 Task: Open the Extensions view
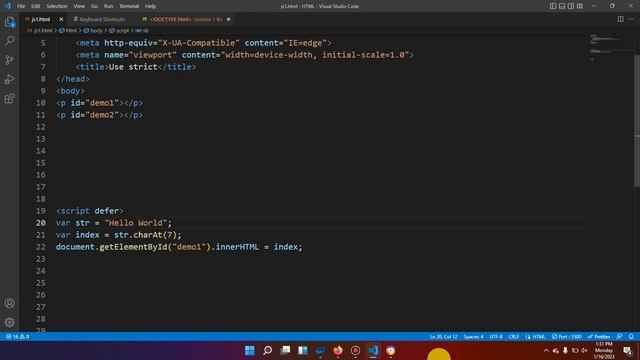[x=9, y=98]
